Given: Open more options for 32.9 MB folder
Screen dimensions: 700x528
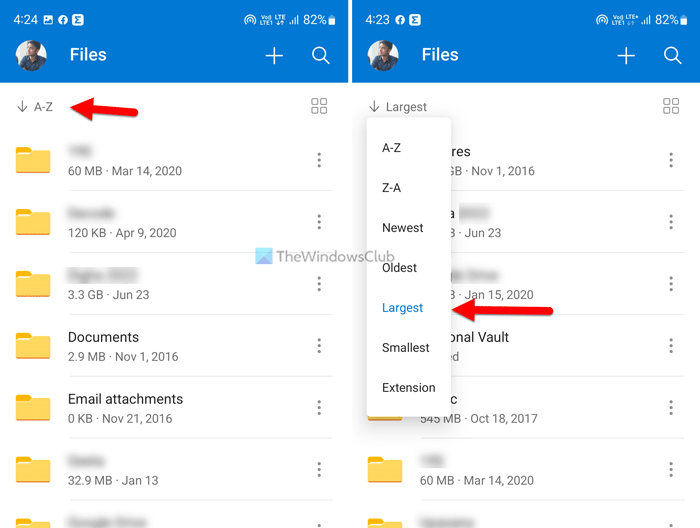Looking at the screenshot, I should pyautogui.click(x=319, y=470).
